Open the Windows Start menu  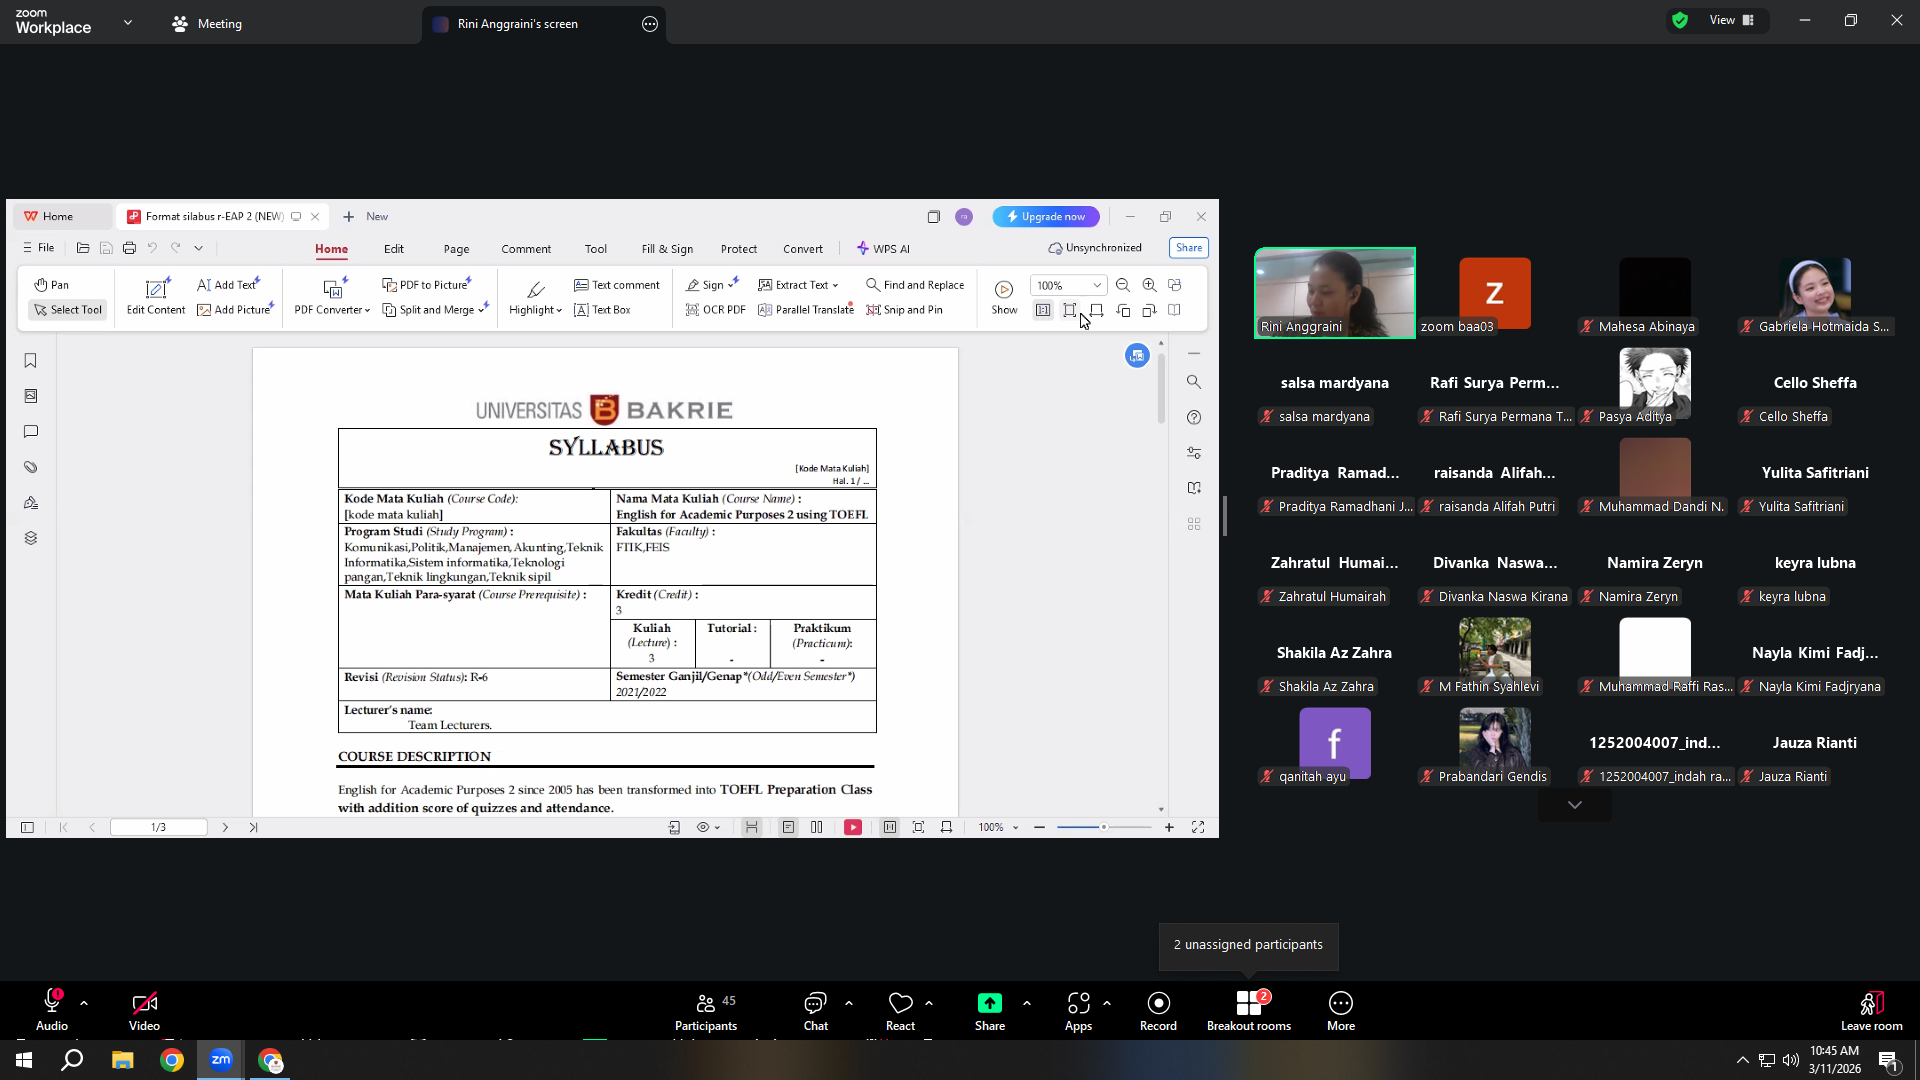coord(24,1060)
